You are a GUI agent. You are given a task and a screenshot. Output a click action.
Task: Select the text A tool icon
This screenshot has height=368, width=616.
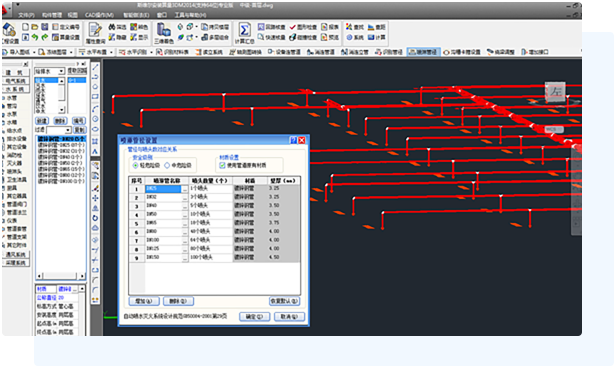click(x=95, y=151)
